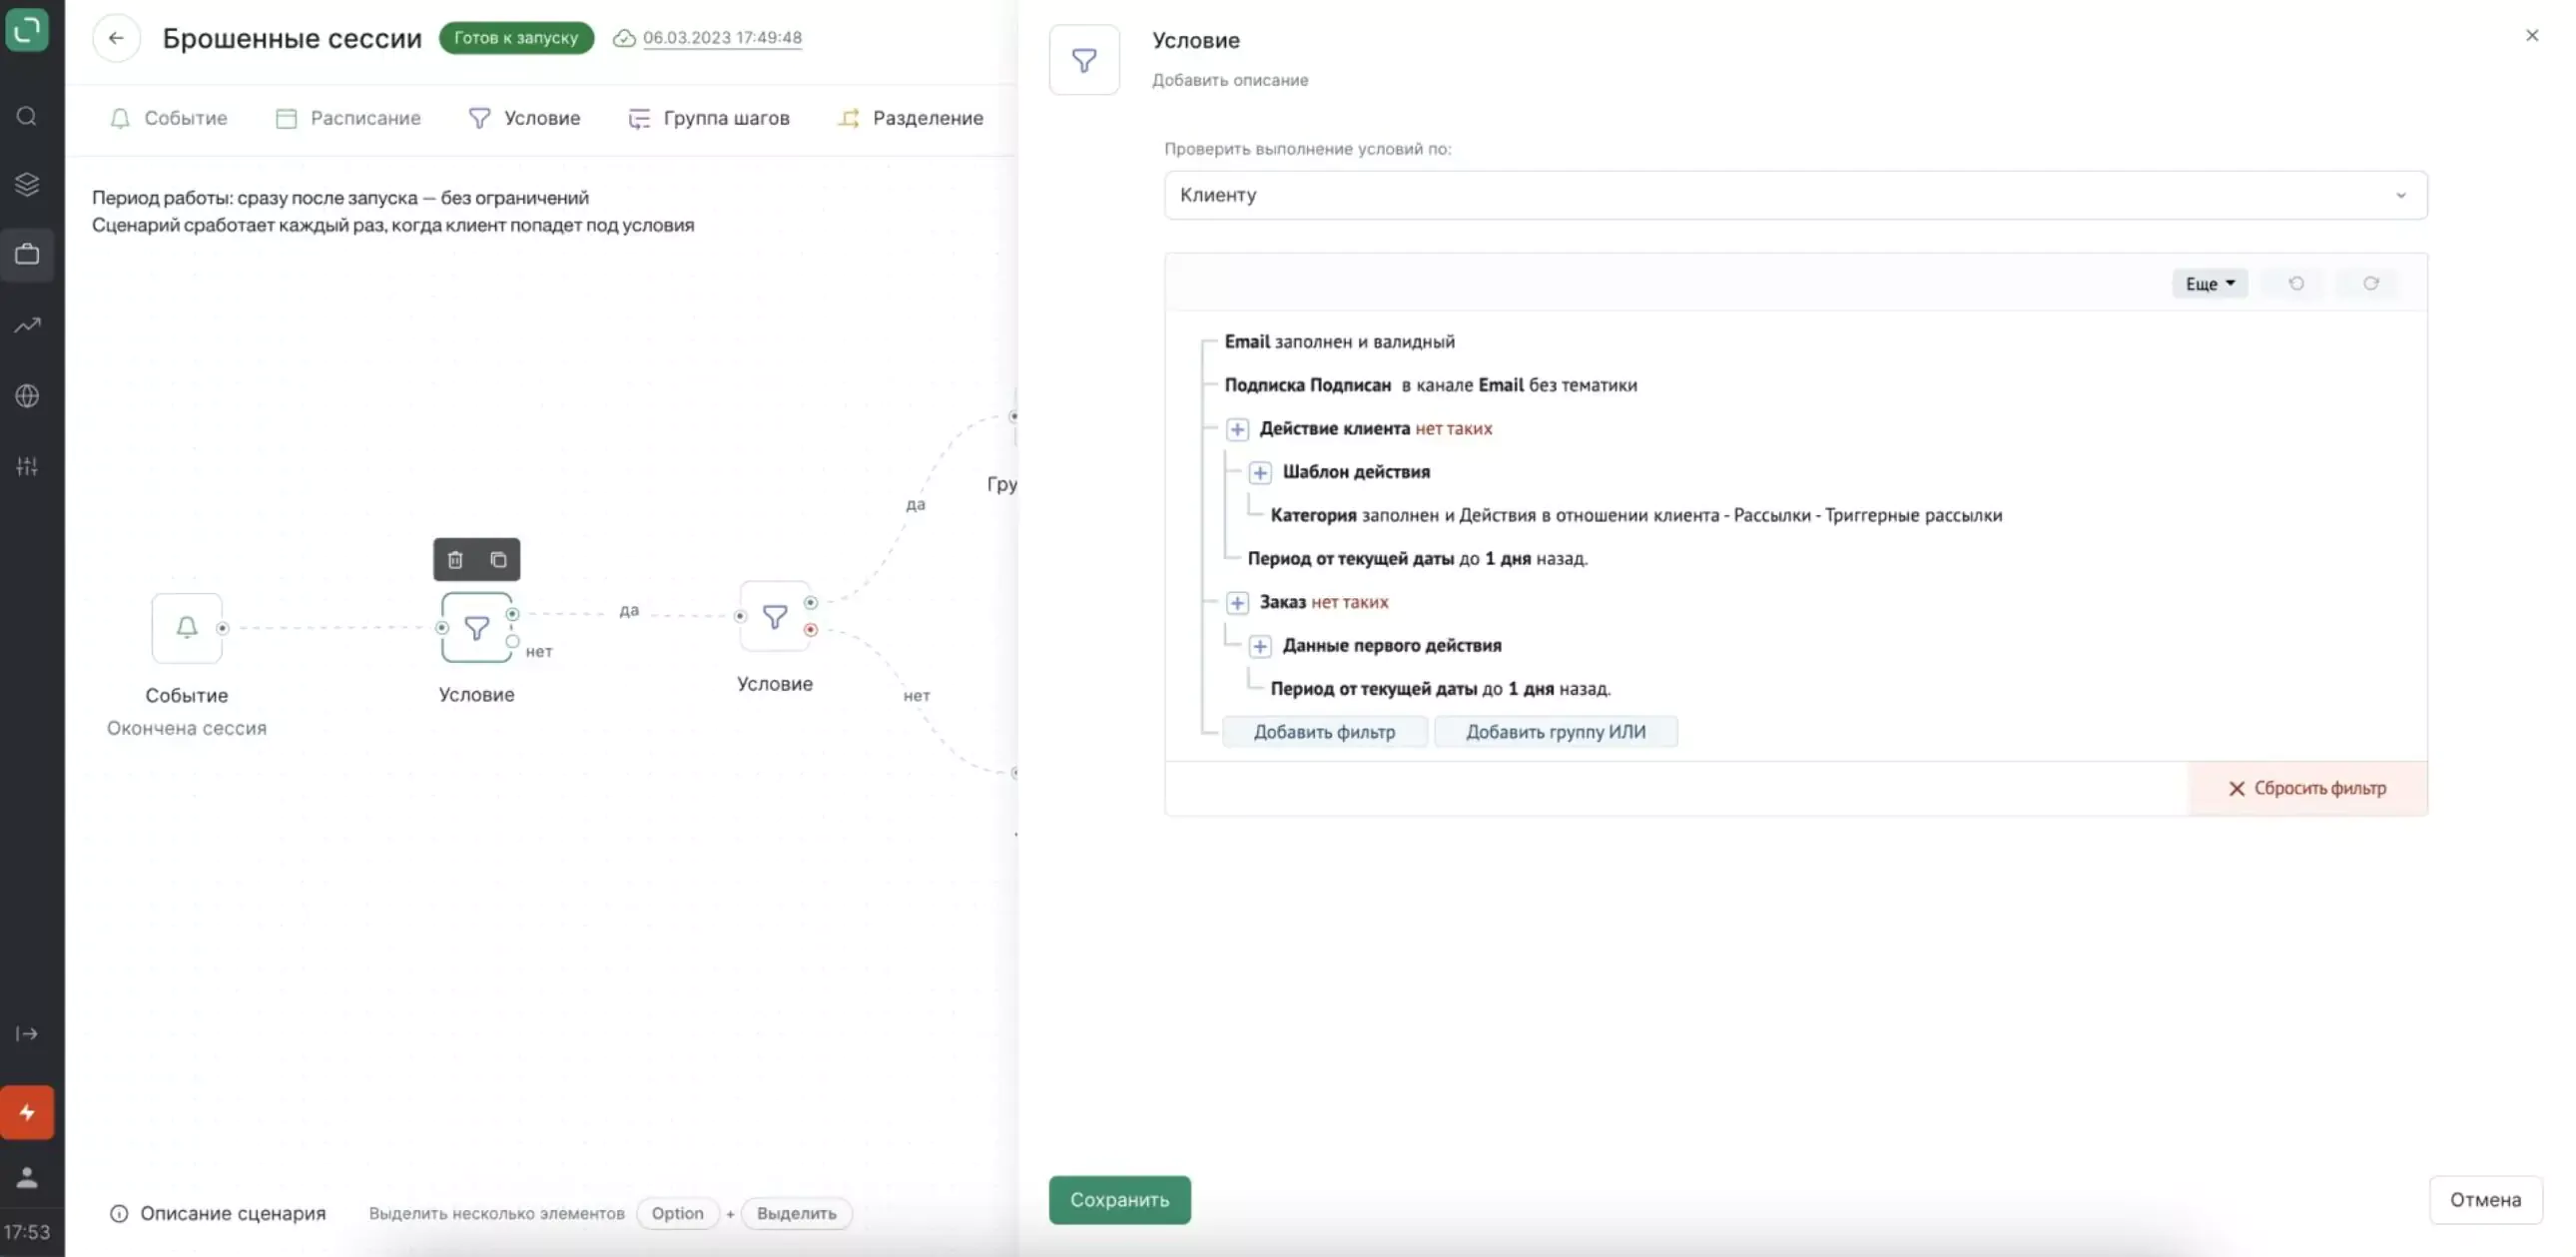Viewport: 2576px width, 1257px height.
Task: Open the 06.03.2023 17:49:48 timestamp link
Action: click(722, 38)
